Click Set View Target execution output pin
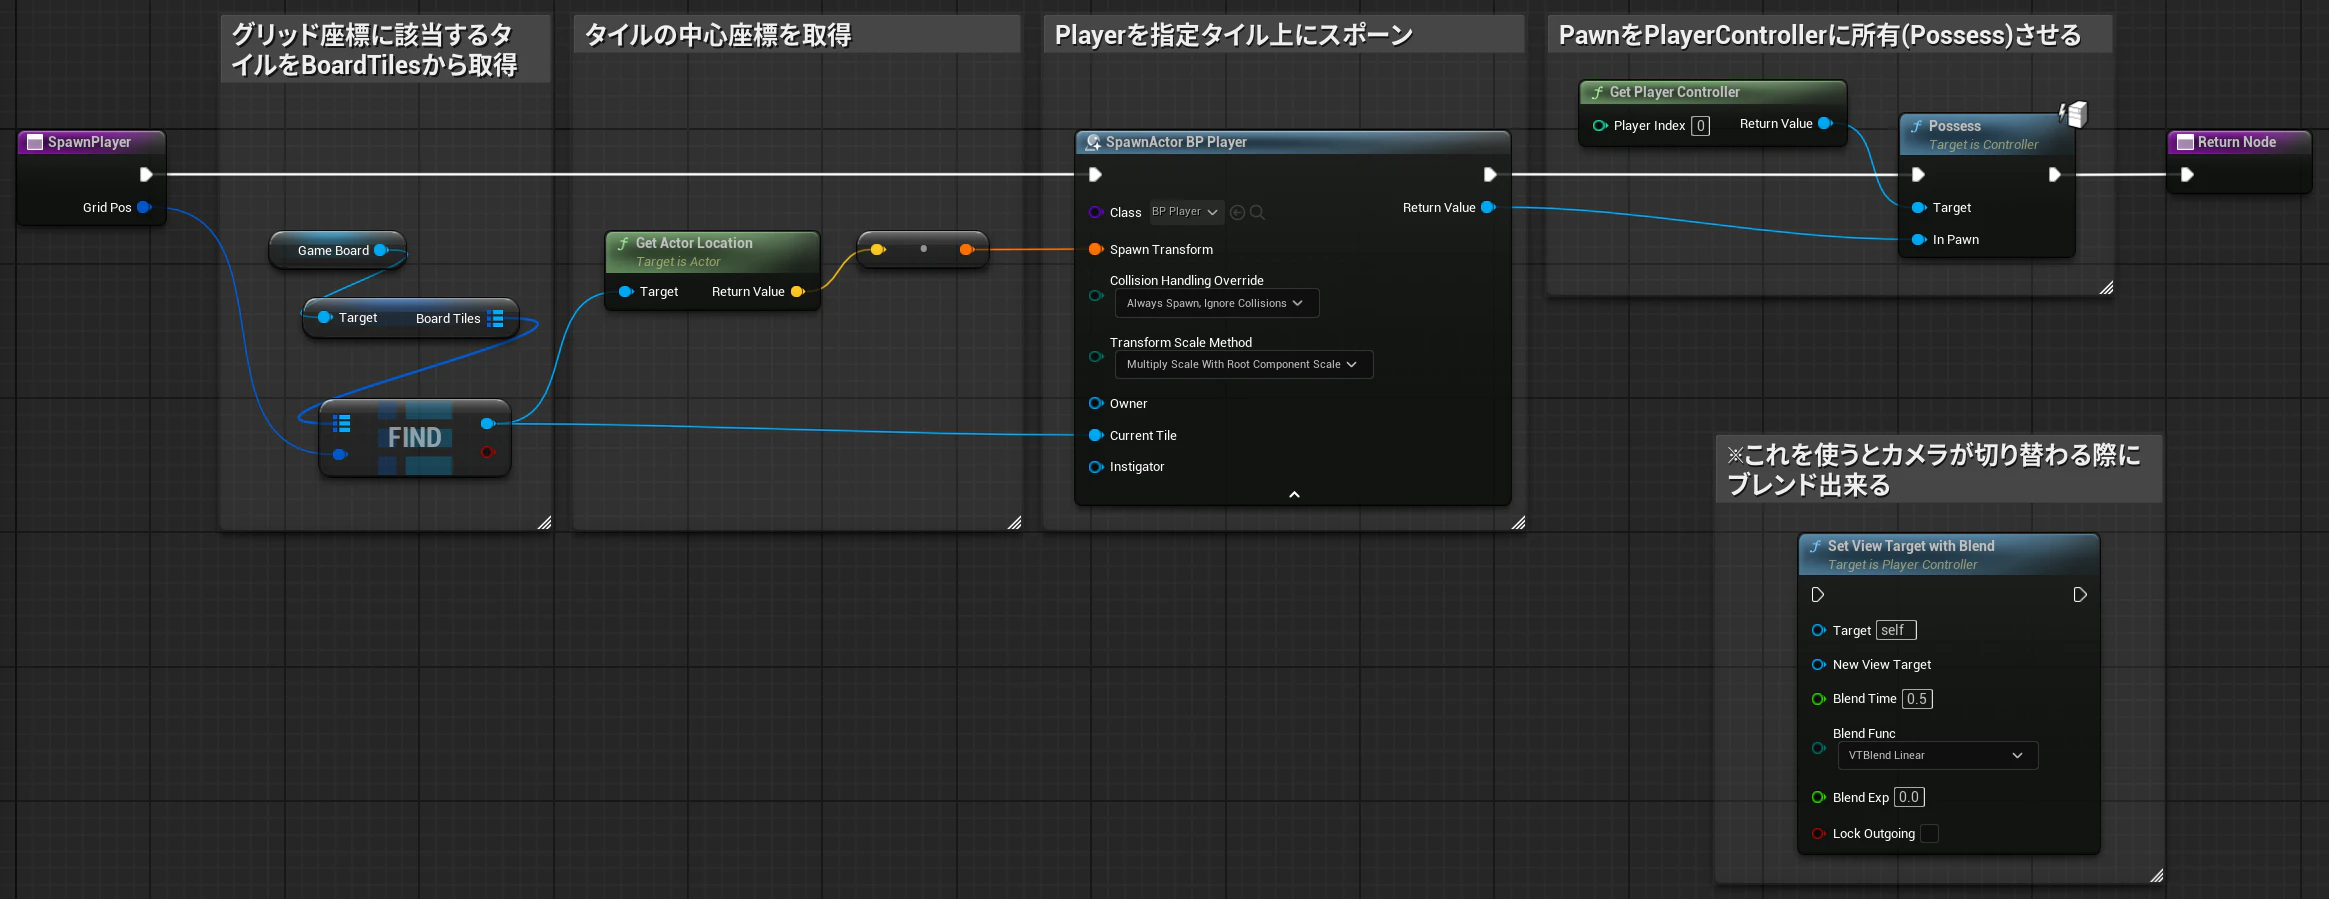This screenshot has height=899, width=2329. tap(2080, 595)
